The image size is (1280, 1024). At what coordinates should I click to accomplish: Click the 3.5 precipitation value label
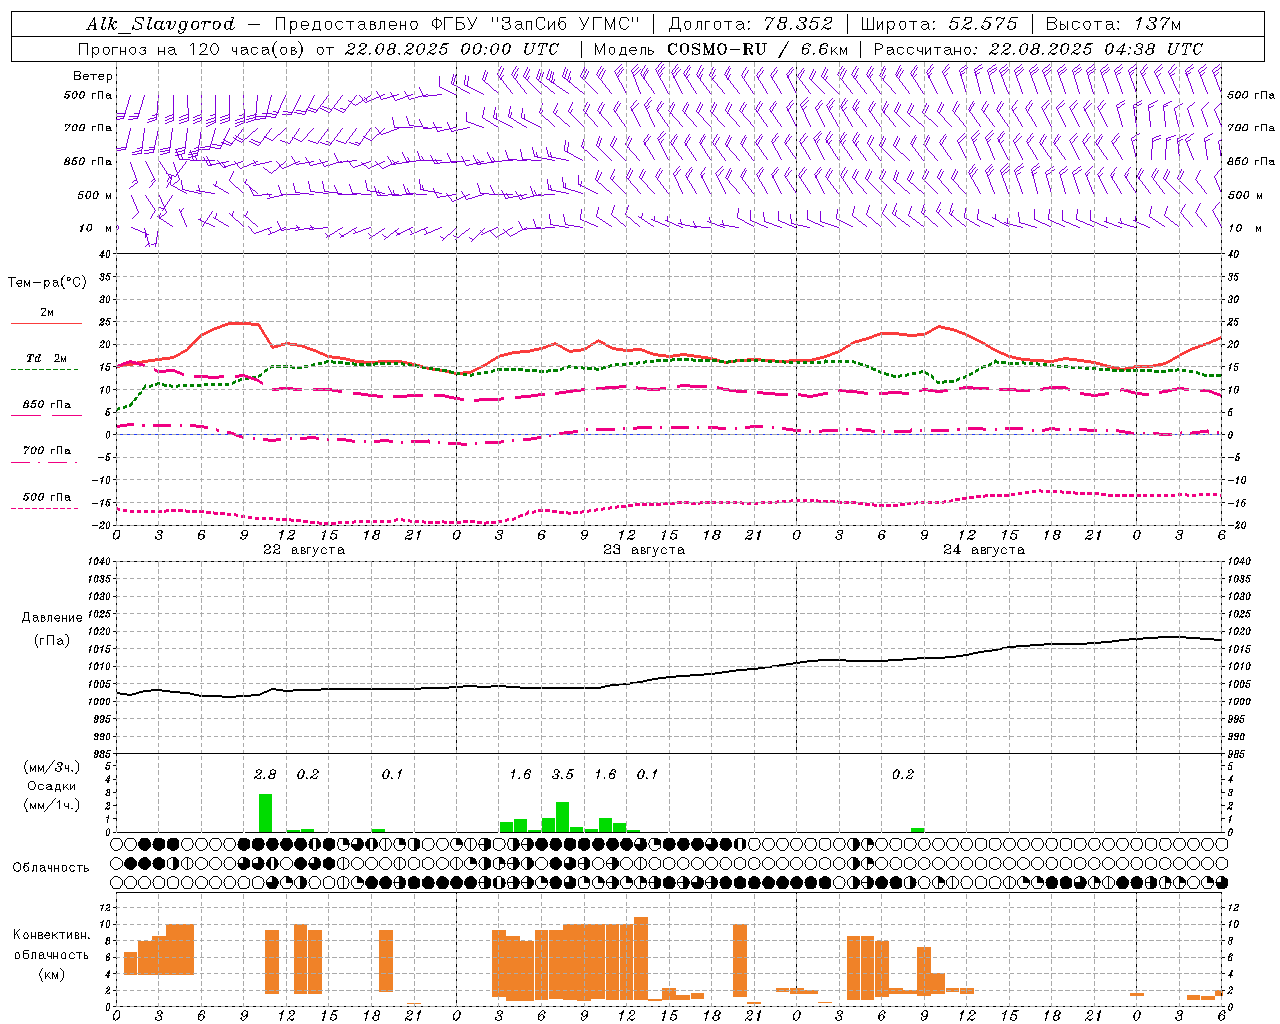pyautogui.click(x=562, y=775)
